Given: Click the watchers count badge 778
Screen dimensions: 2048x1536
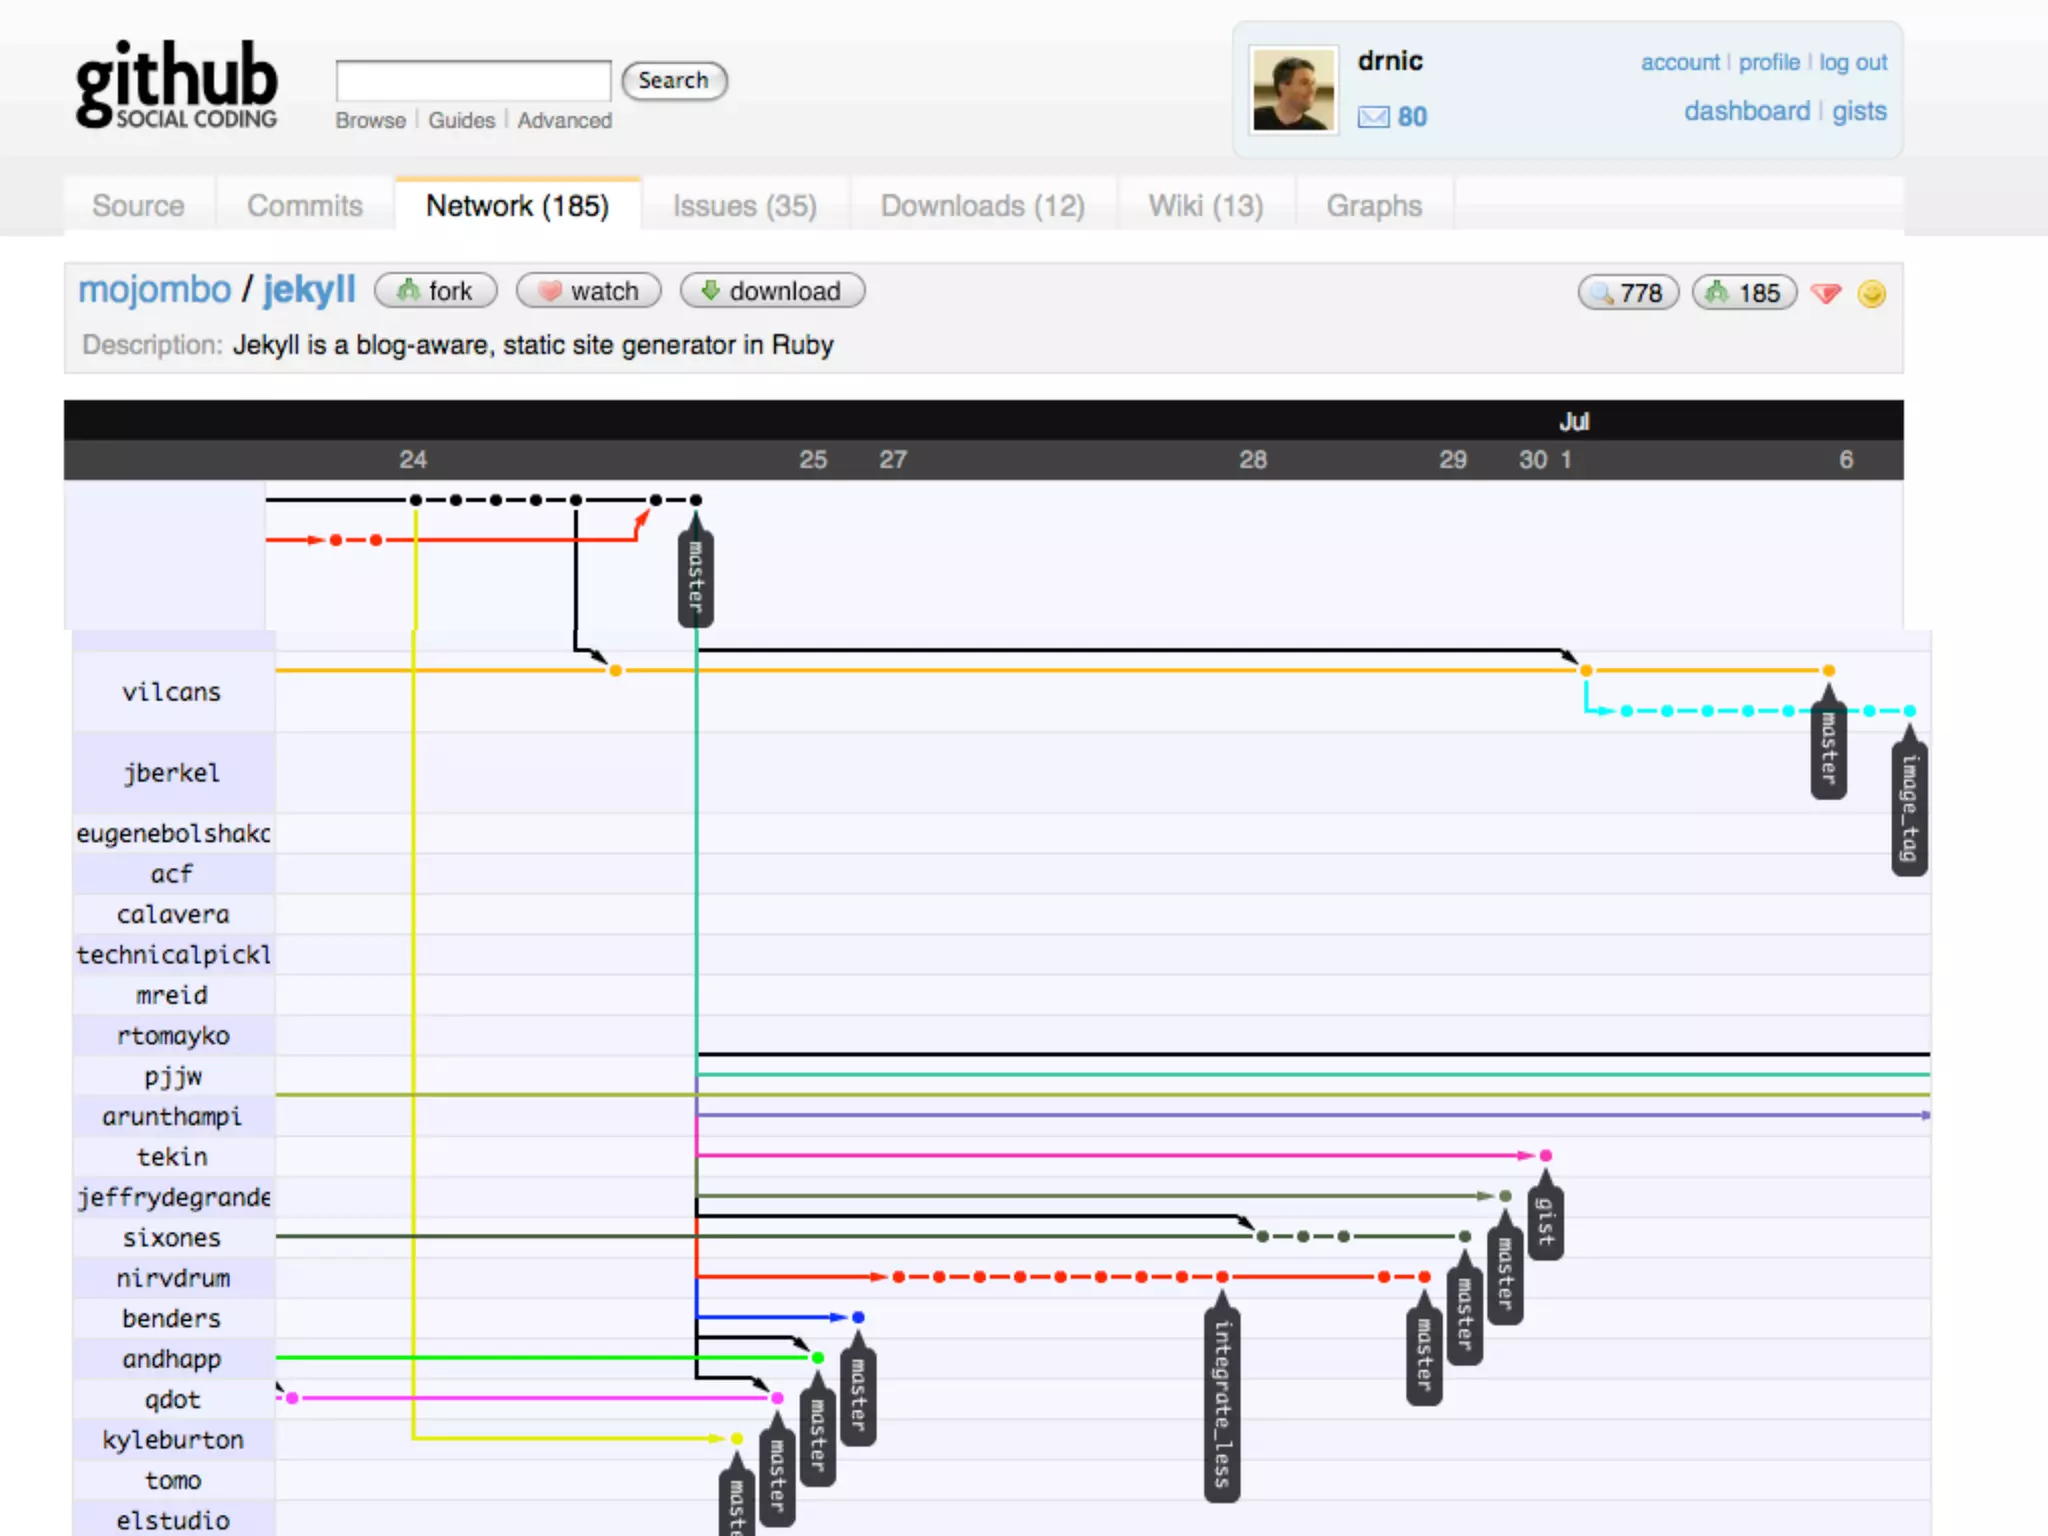Looking at the screenshot, I should tap(1627, 293).
